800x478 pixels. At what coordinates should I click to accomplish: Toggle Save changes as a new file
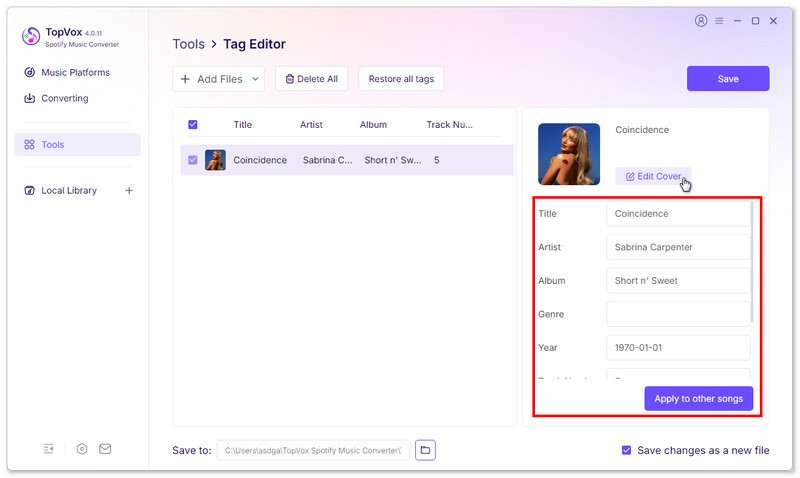(627, 450)
